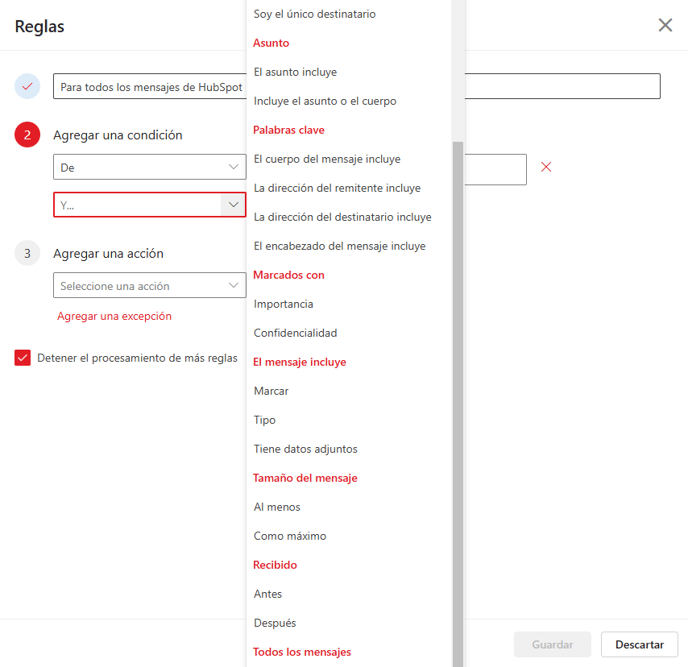Screen dimensions: 688x667
Task: Click the rule name text field
Action: pos(357,86)
